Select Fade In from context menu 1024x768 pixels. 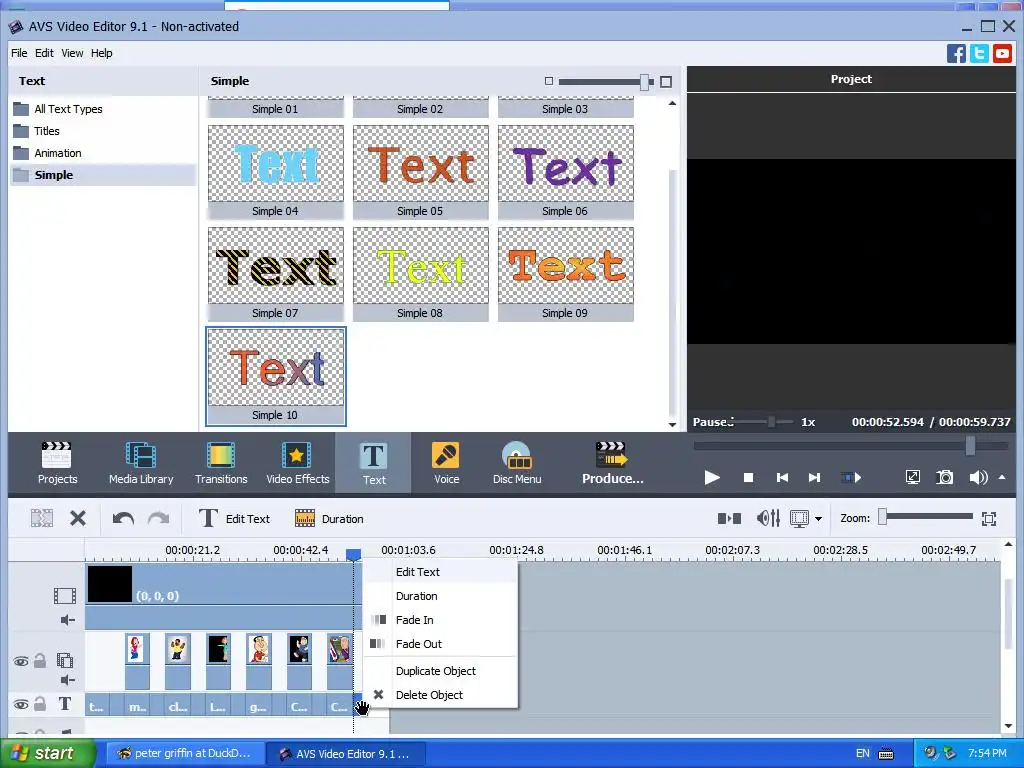tap(440, 620)
